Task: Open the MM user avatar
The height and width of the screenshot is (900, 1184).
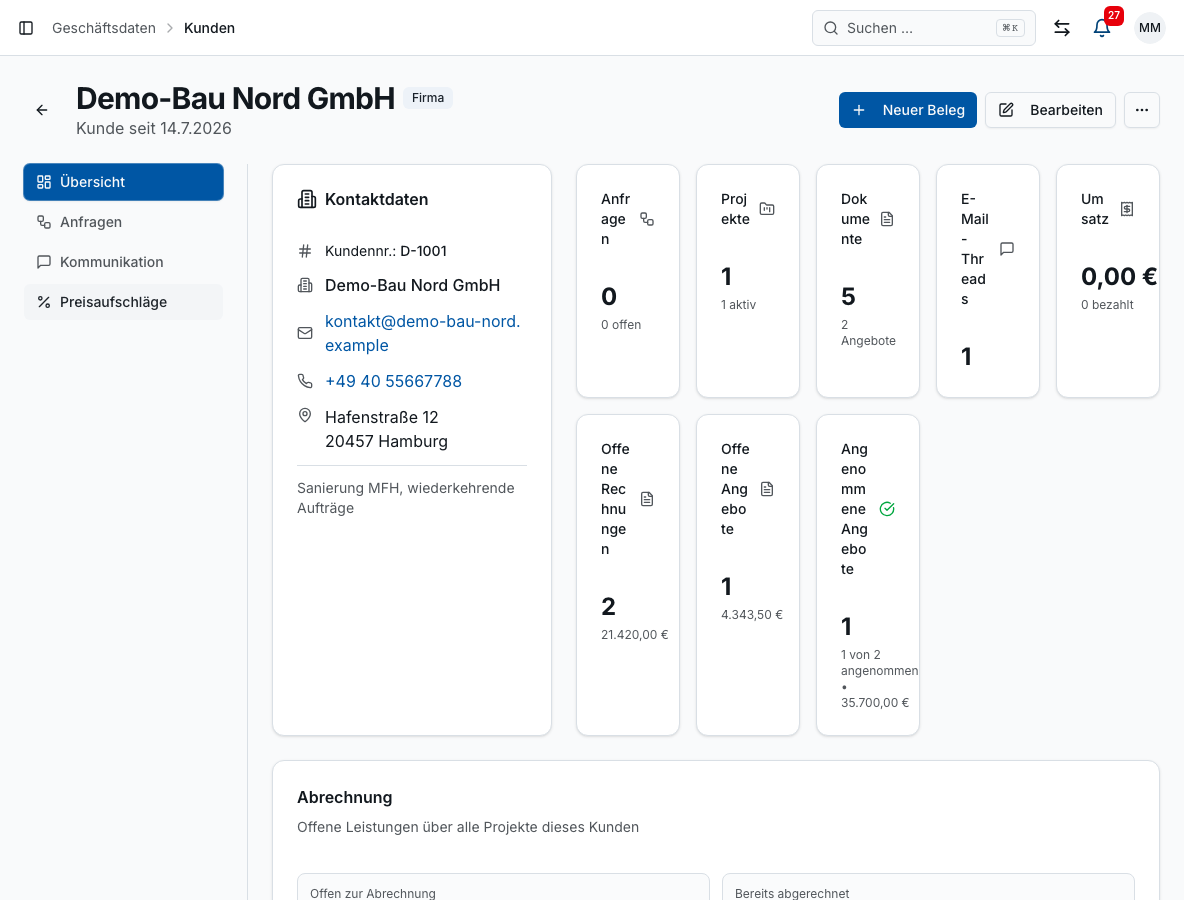Action: 1149,28
